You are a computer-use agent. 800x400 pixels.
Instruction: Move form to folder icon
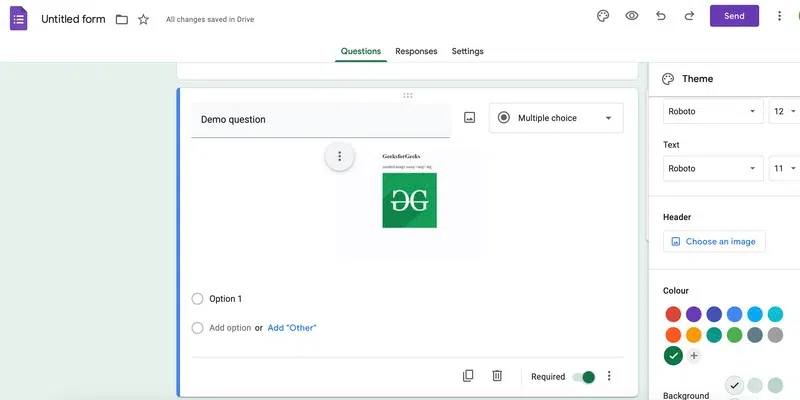pyautogui.click(x=121, y=19)
